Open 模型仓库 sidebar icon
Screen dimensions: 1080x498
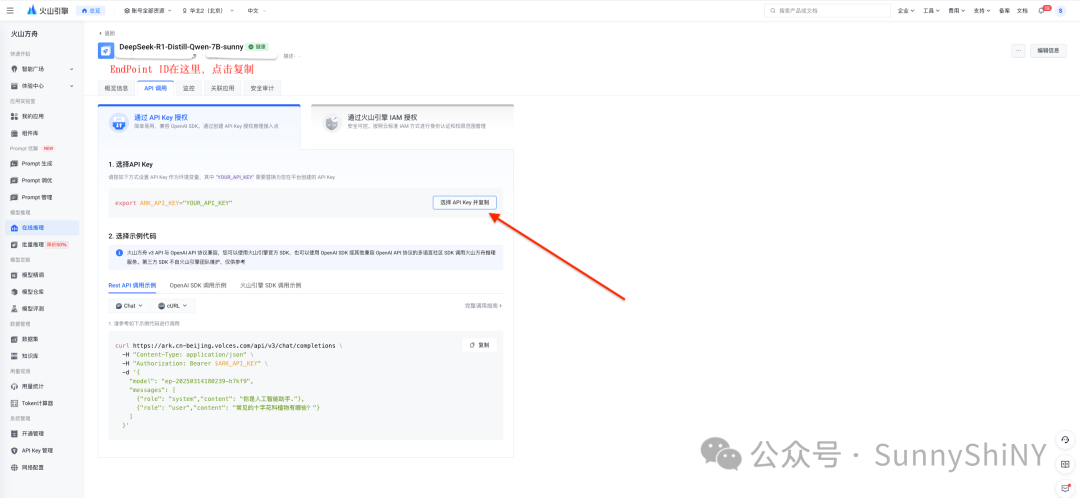14,292
